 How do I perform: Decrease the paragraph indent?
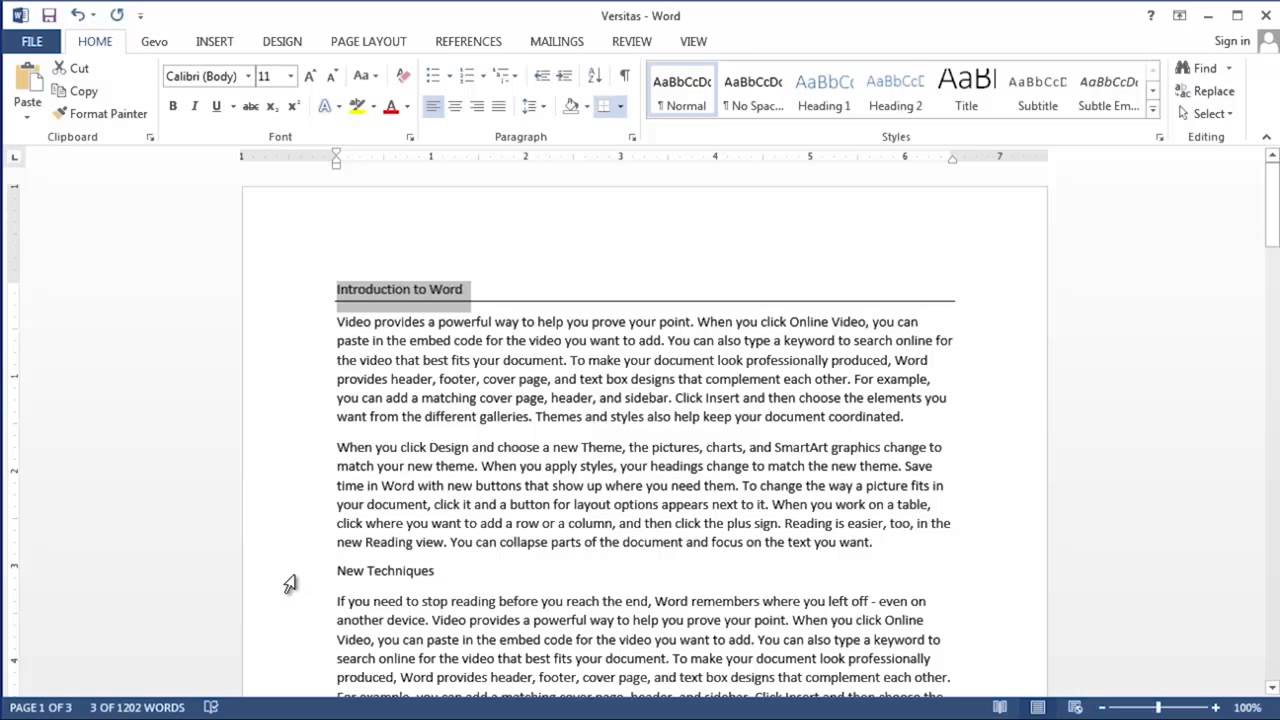[541, 76]
